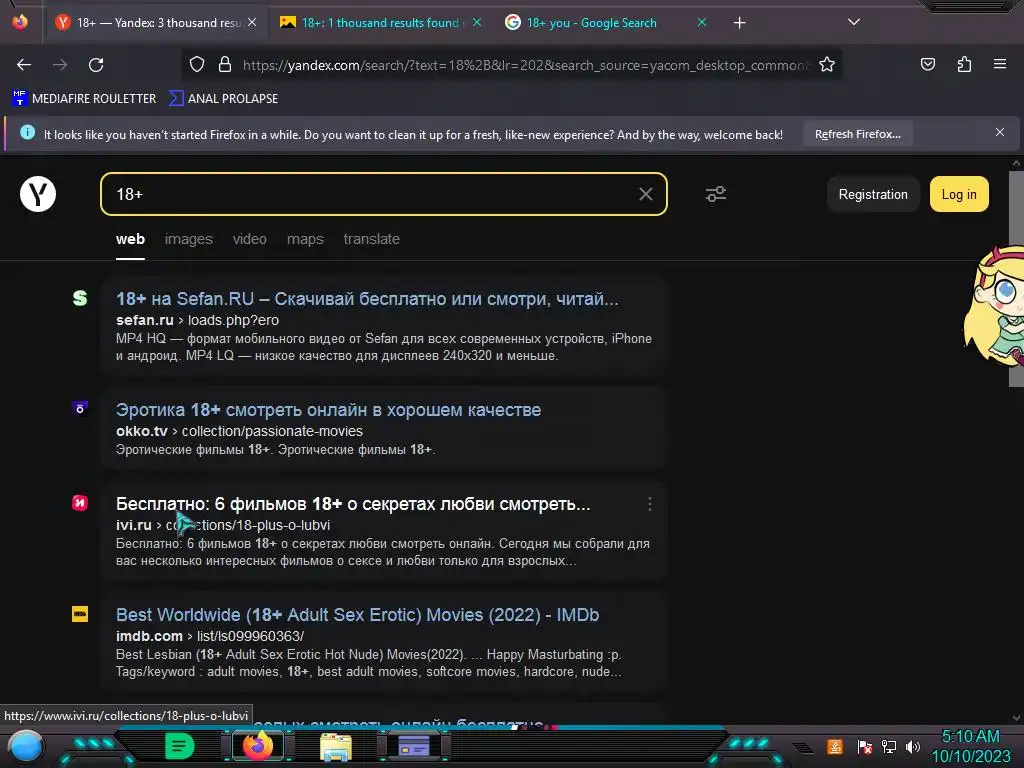This screenshot has width=1024, height=768.
Task: Click the Firefox View icon in tab bar
Action: click(x=20, y=22)
